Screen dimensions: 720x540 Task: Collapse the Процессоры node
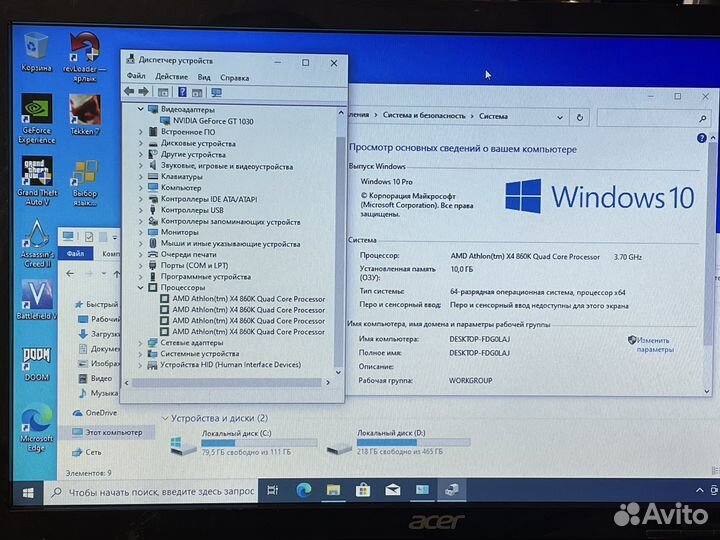click(141, 287)
